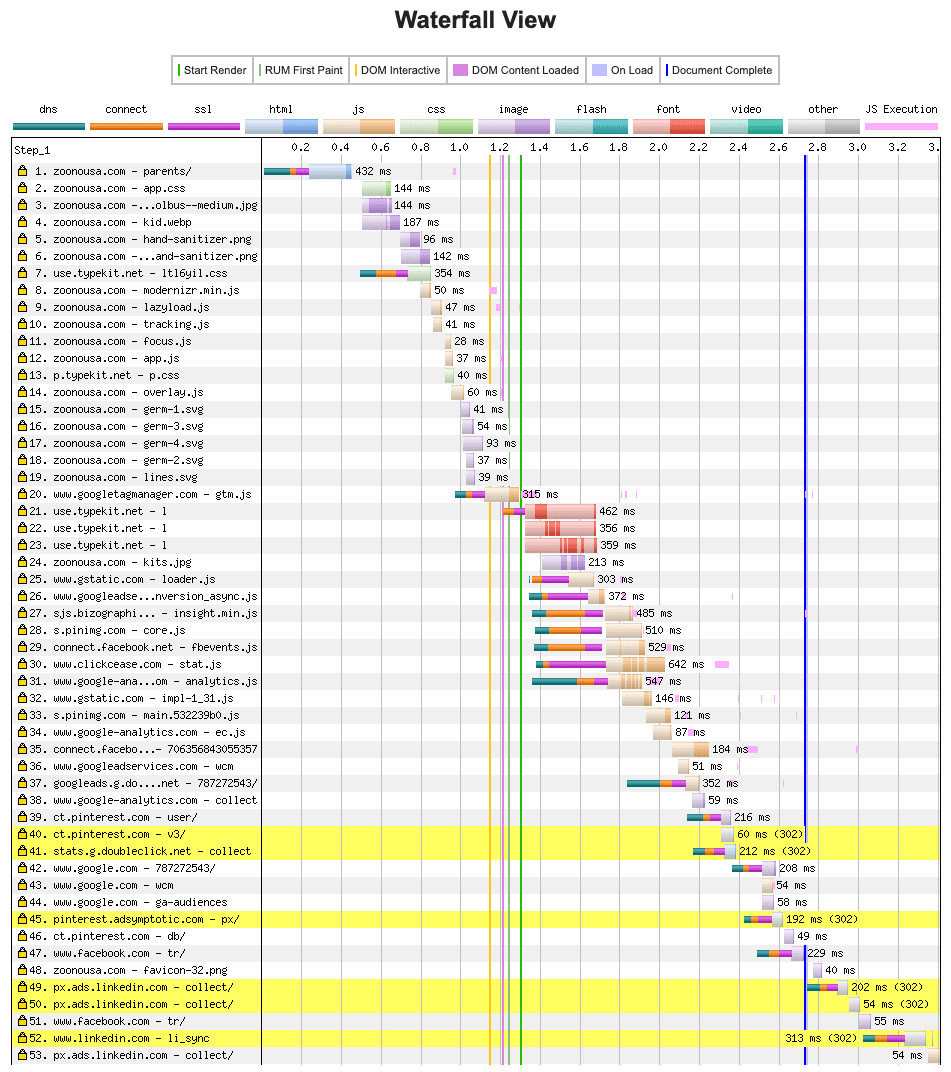Select the On Load legend entry

point(623,70)
